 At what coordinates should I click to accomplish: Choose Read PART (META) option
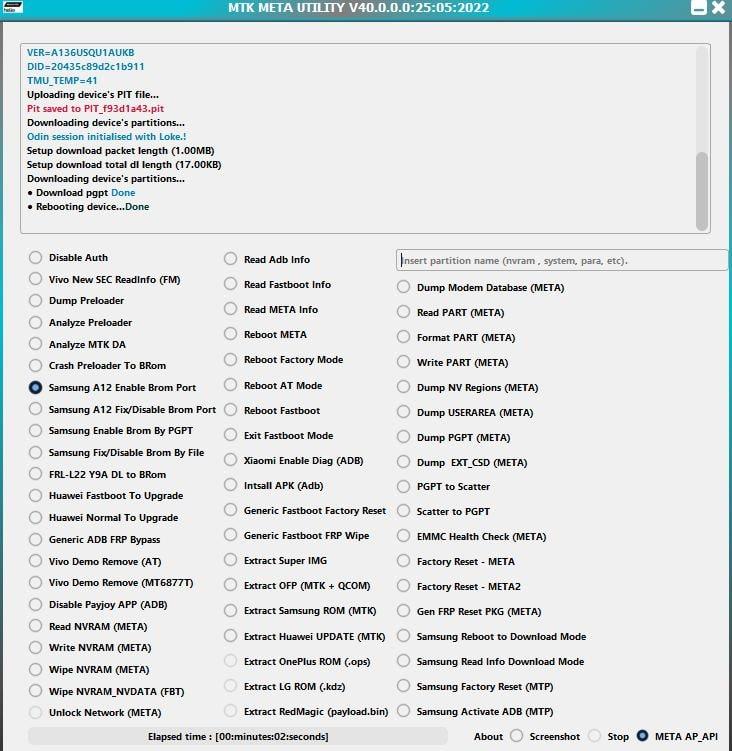[x=403, y=312]
